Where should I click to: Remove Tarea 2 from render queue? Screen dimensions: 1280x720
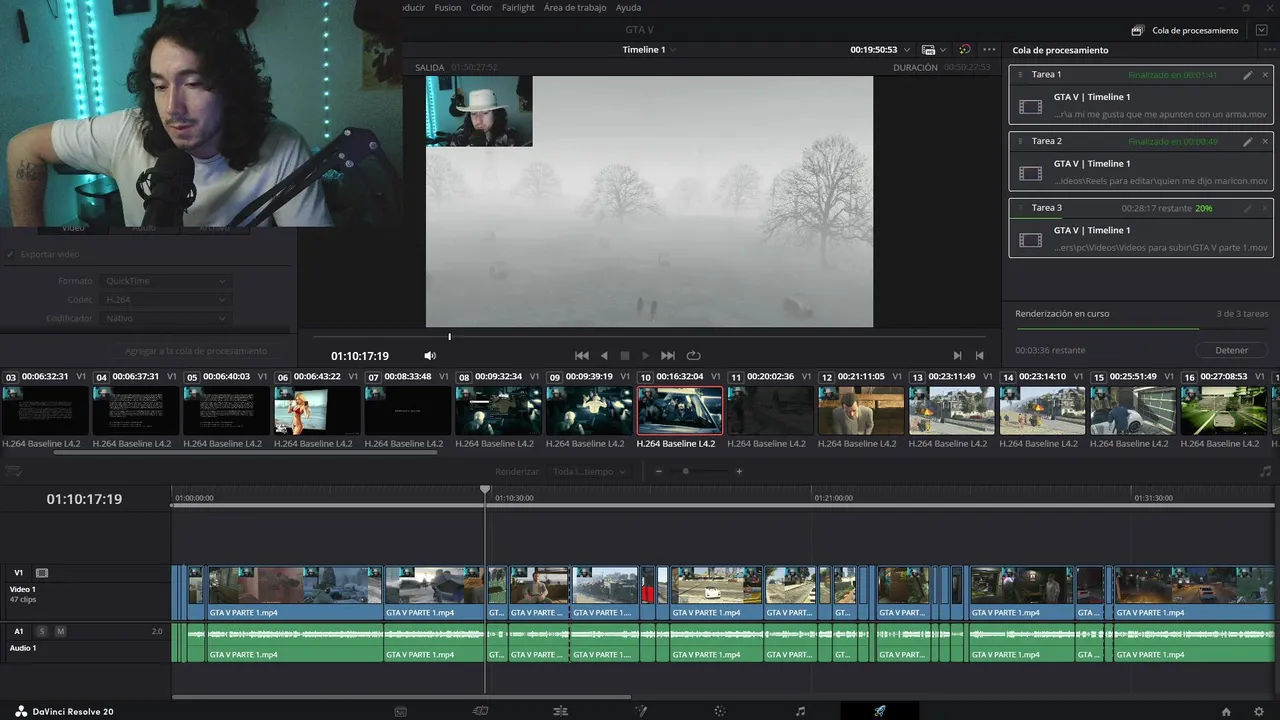[1265, 142]
